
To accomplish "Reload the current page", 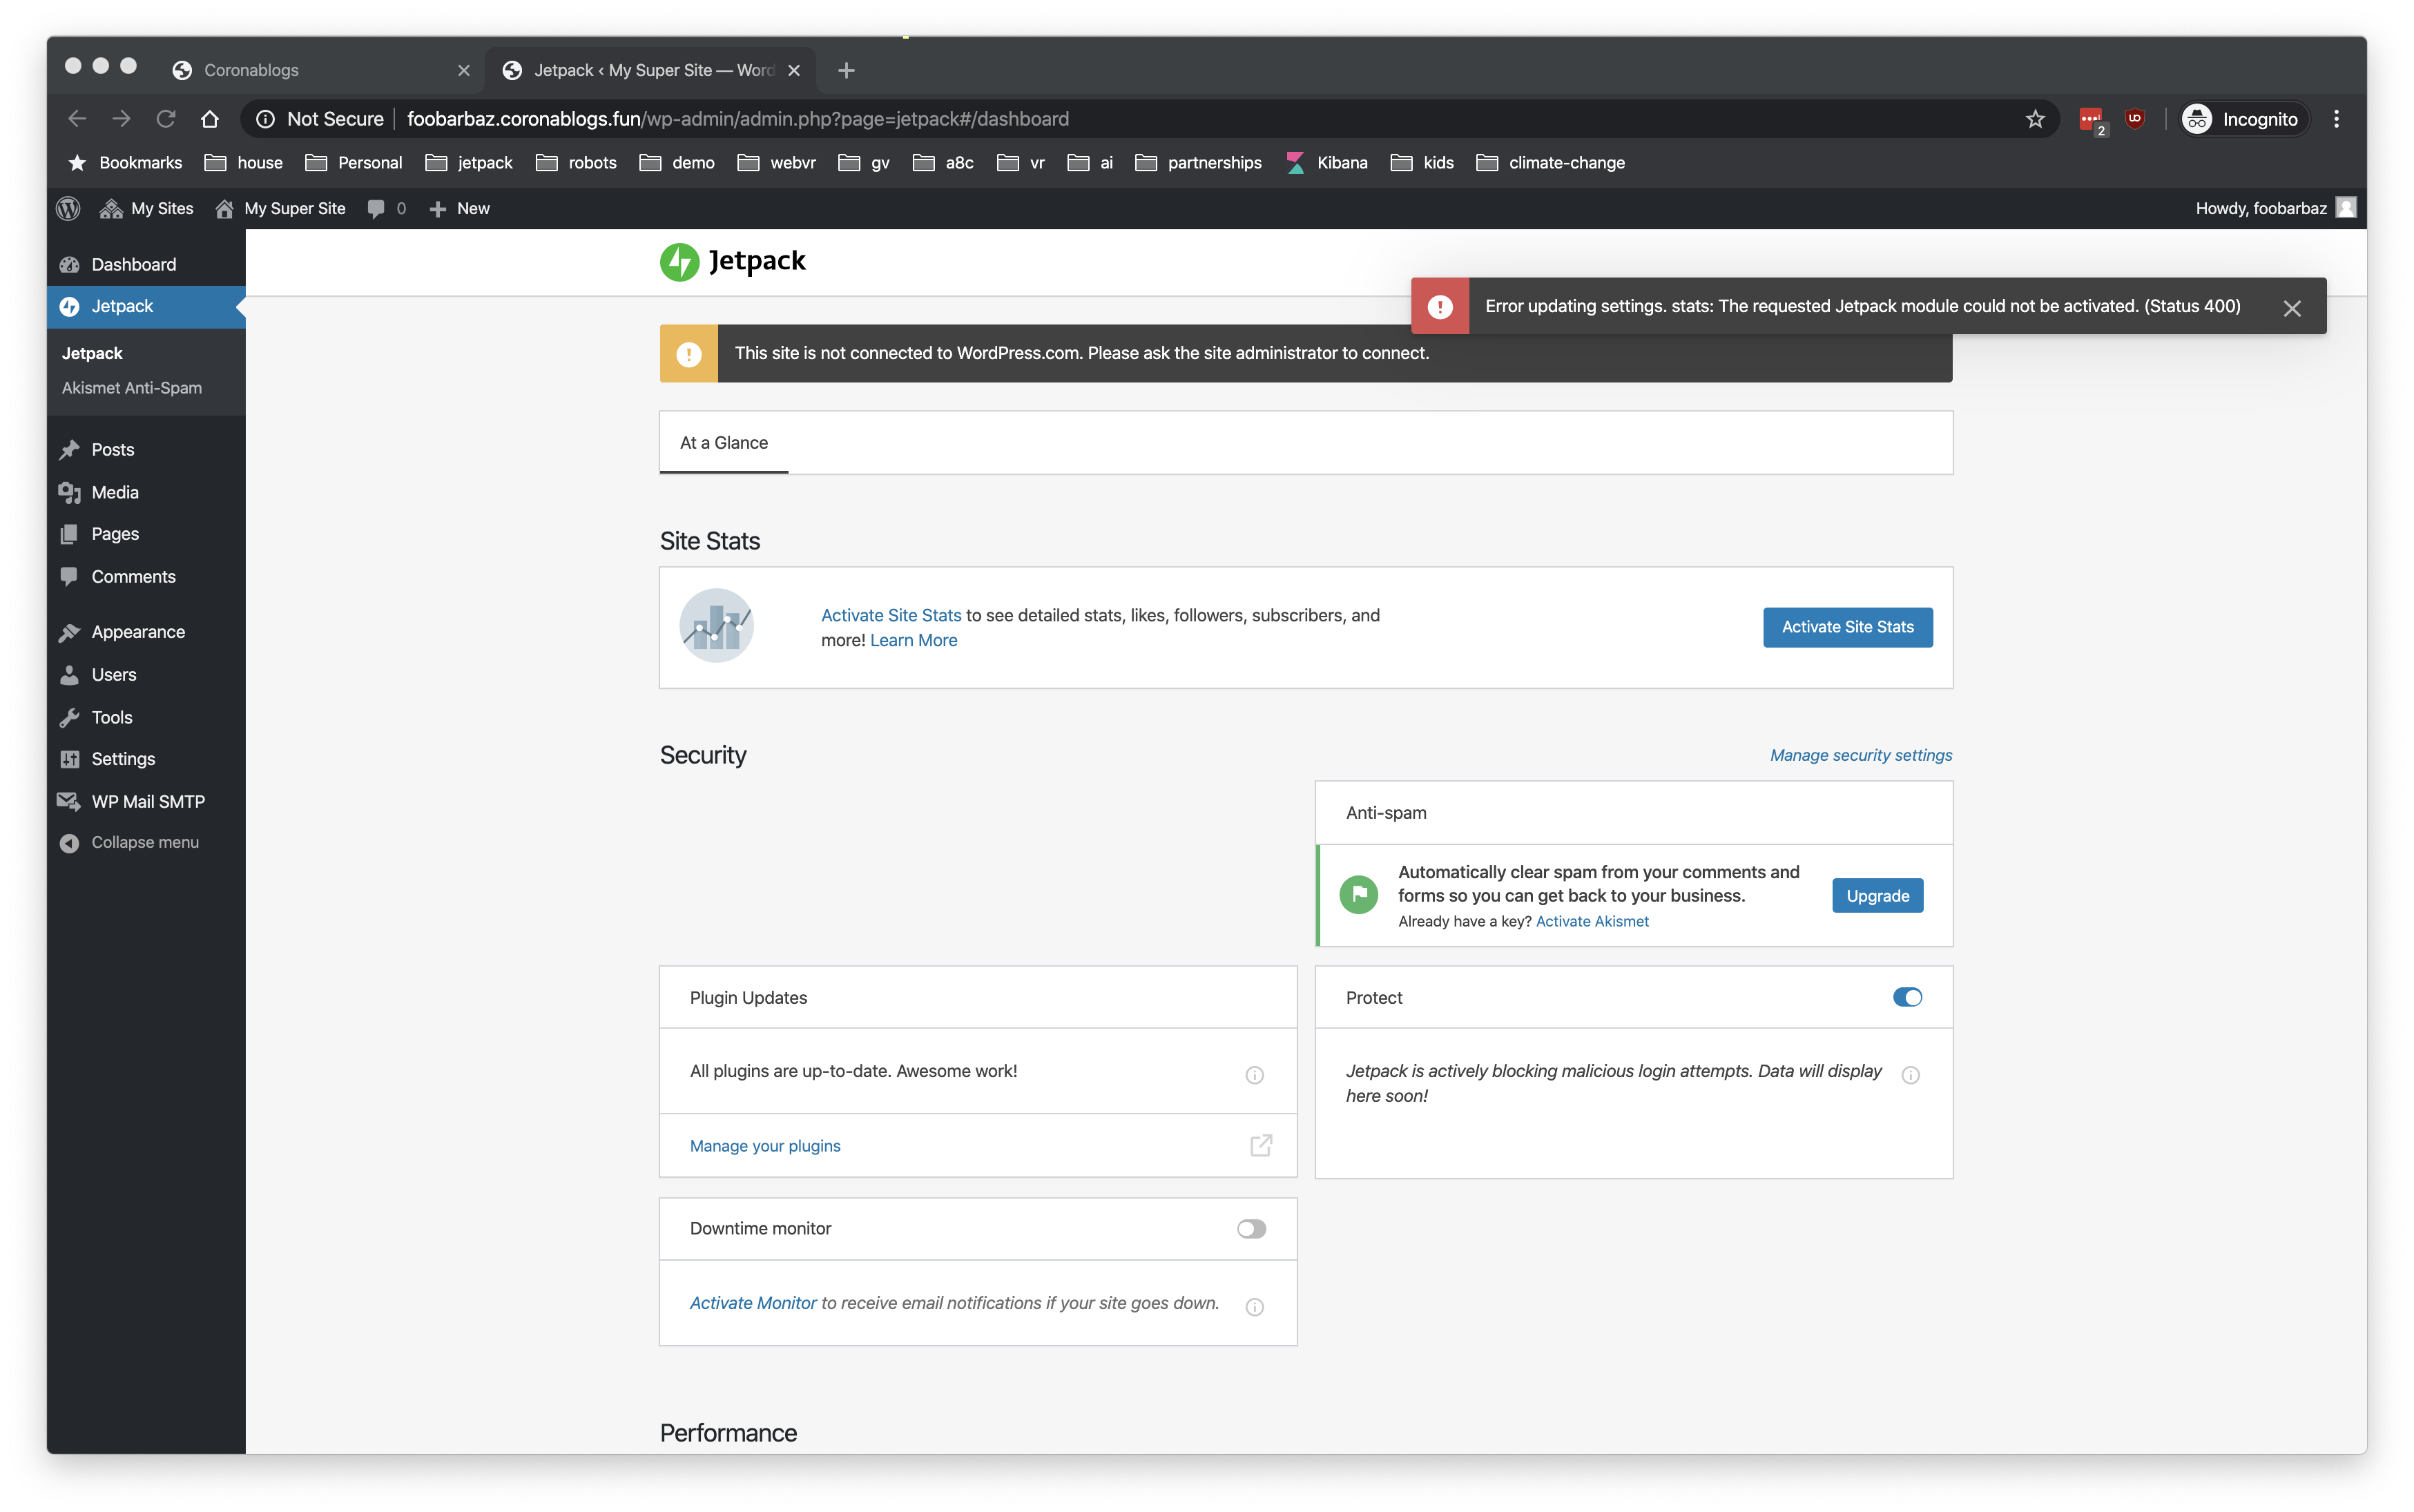I will pyautogui.click(x=166, y=119).
